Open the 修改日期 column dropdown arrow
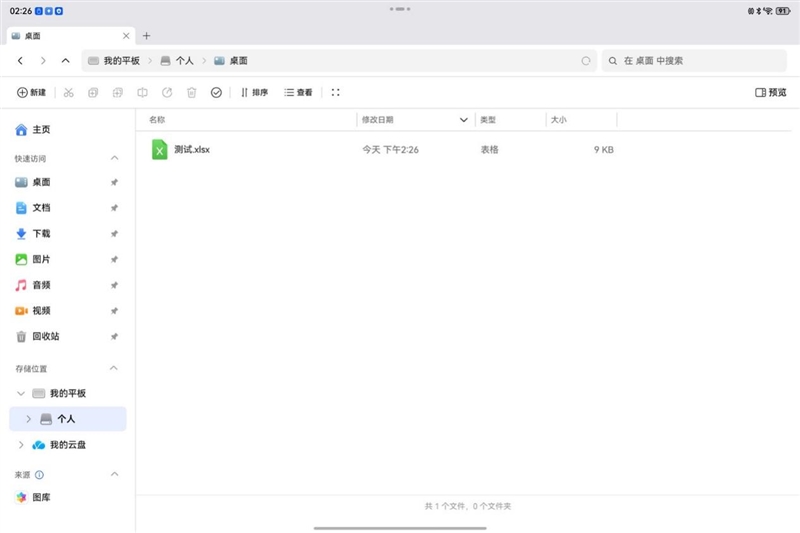The height and width of the screenshot is (533, 800). 463,120
